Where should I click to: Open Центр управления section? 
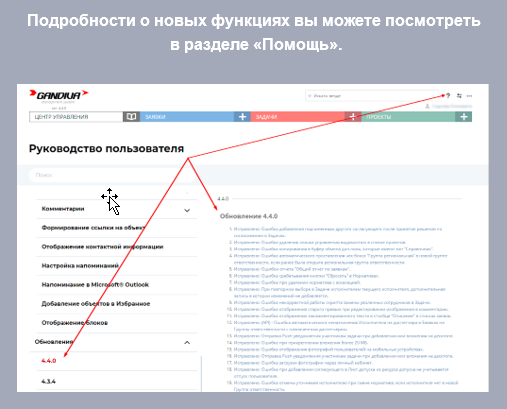pyautogui.click(x=76, y=117)
